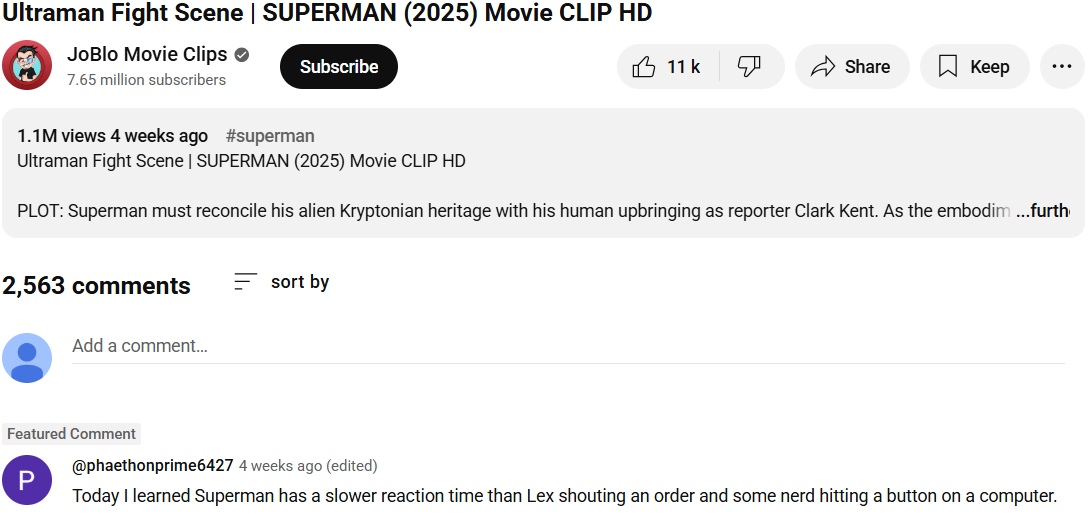Screen dimensions: 1092x523
Task: Click the verified checkmark badge
Action: (x=242, y=55)
